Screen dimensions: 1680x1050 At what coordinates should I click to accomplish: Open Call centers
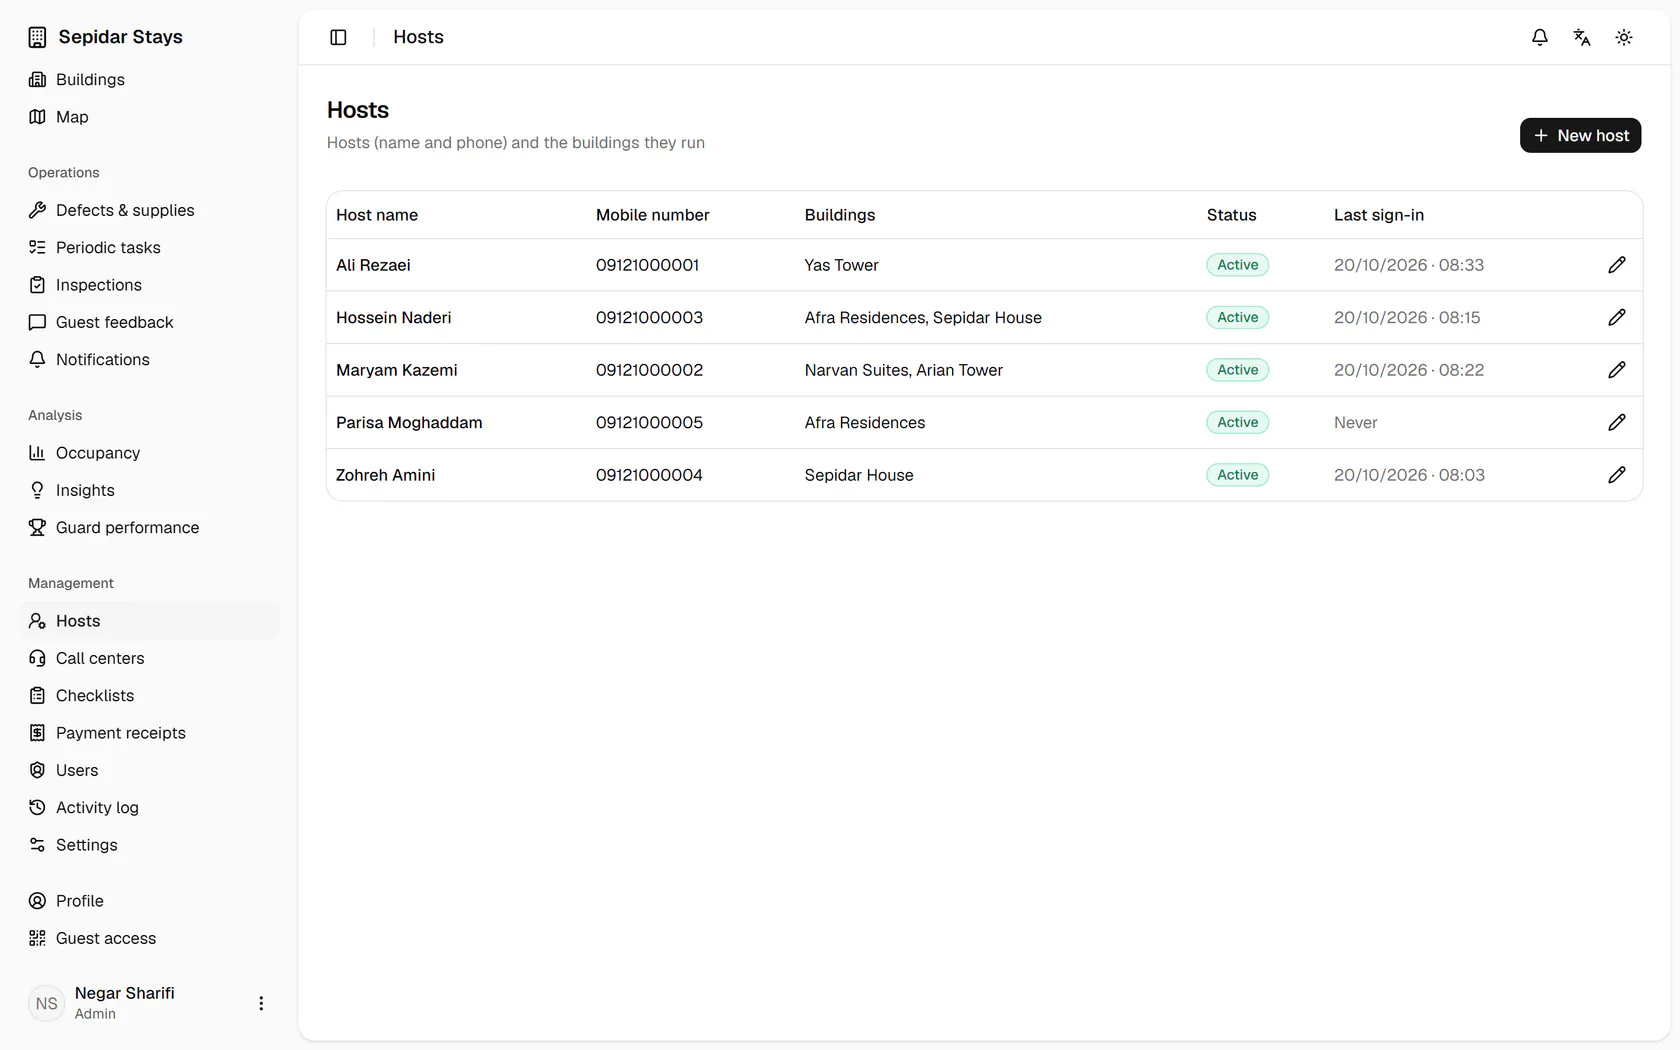click(148, 658)
